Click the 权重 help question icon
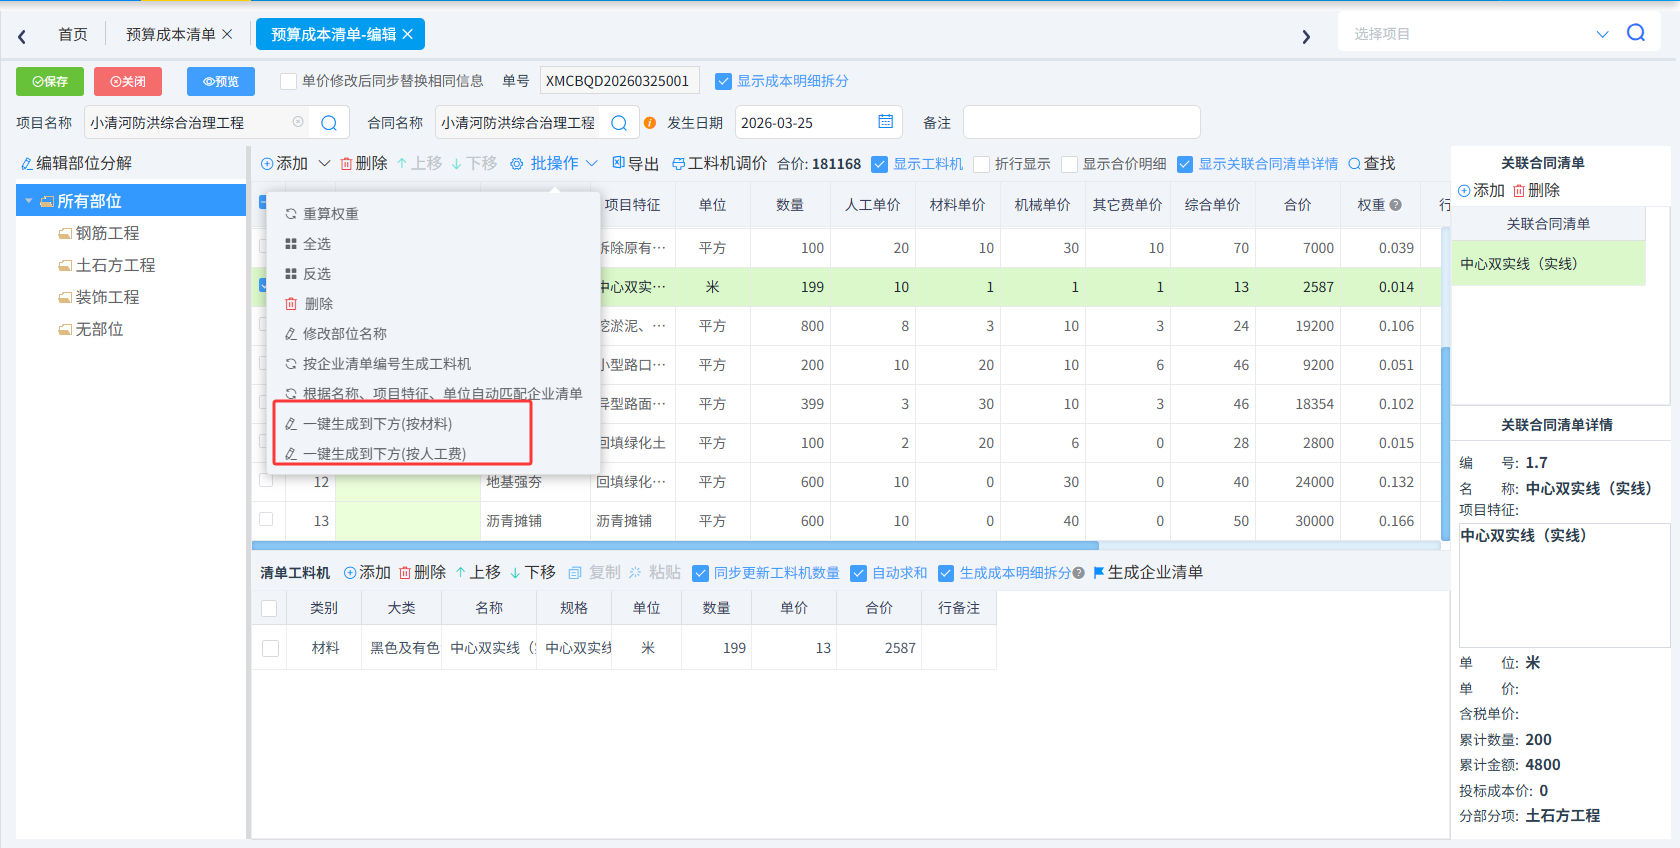The height and width of the screenshot is (848, 1680). (x=1396, y=205)
